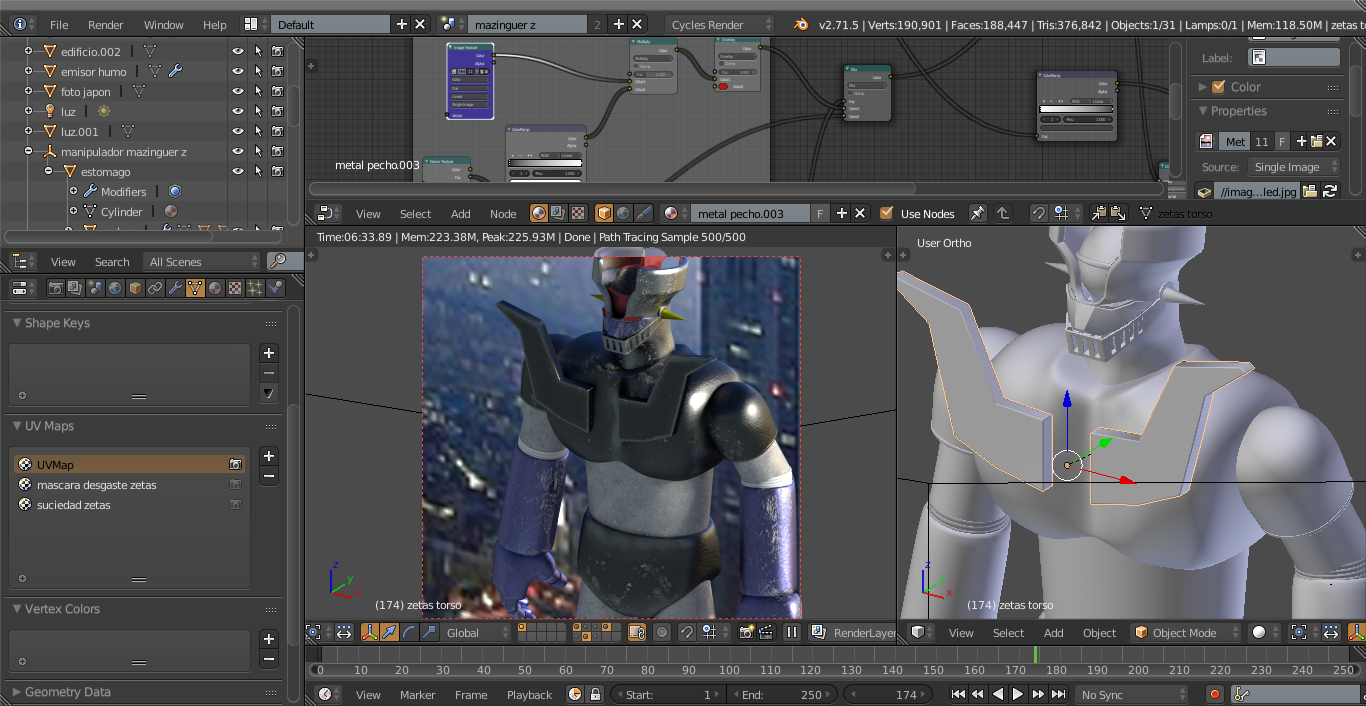Choose object shader nodes cube icon

click(604, 213)
